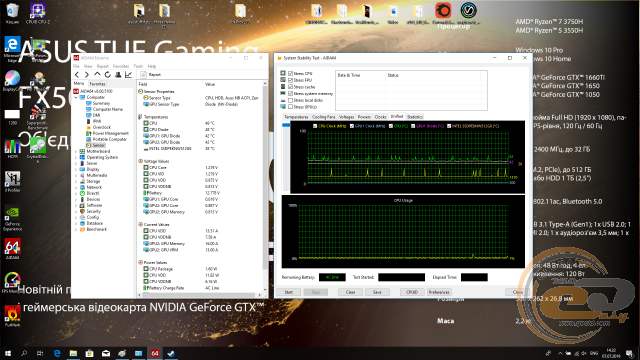Click the Save button in Stability Test
The image size is (640, 360).
pos(377,292)
